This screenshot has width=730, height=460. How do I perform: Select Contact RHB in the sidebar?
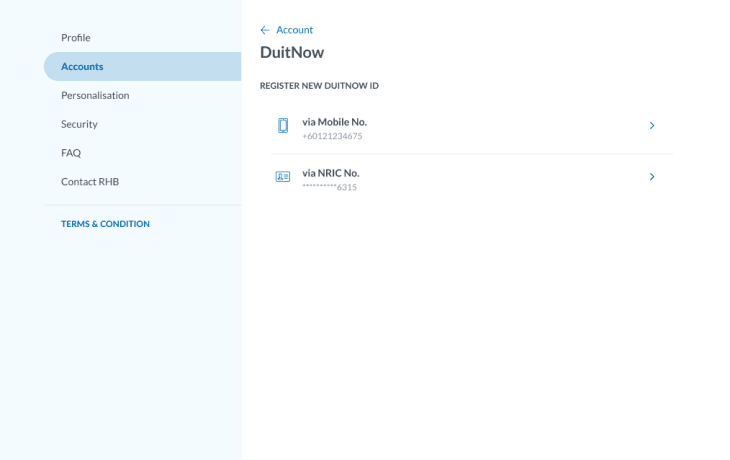tap(90, 182)
